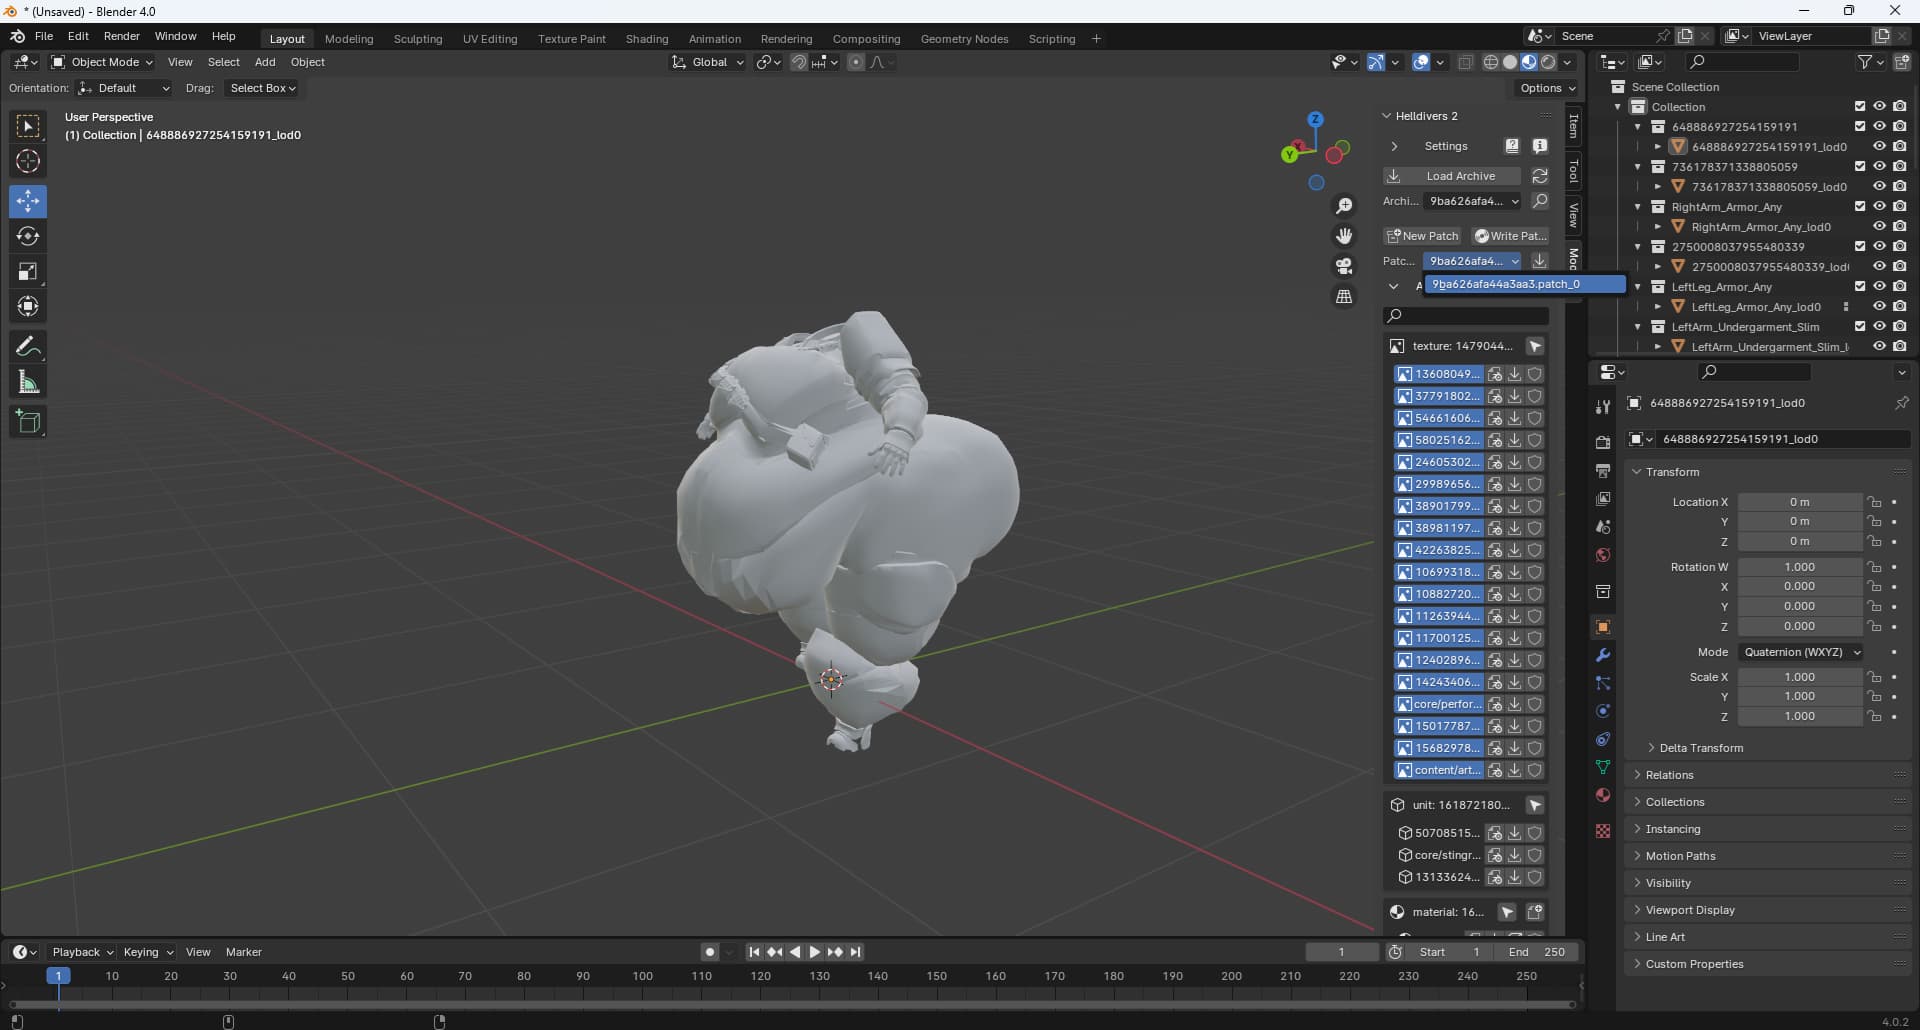Image resolution: width=1920 pixels, height=1030 pixels.
Task: Uncheck LeftLeg_Armor_Any collection checkbox
Action: click(1859, 287)
